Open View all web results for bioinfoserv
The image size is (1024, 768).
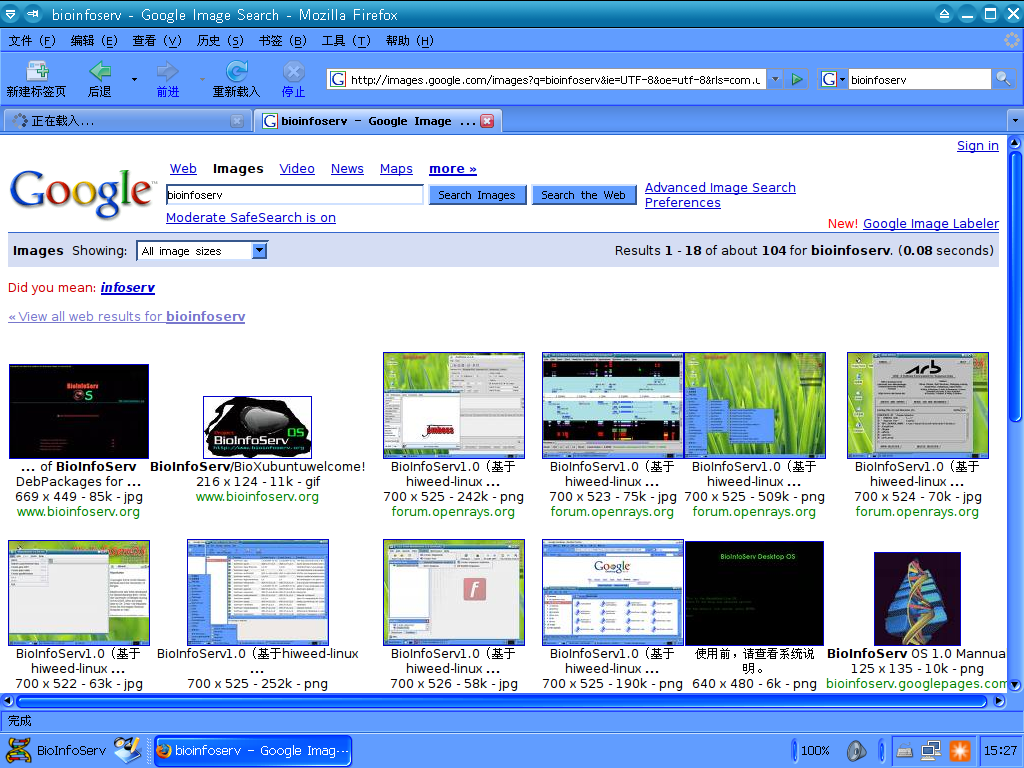click(x=127, y=316)
